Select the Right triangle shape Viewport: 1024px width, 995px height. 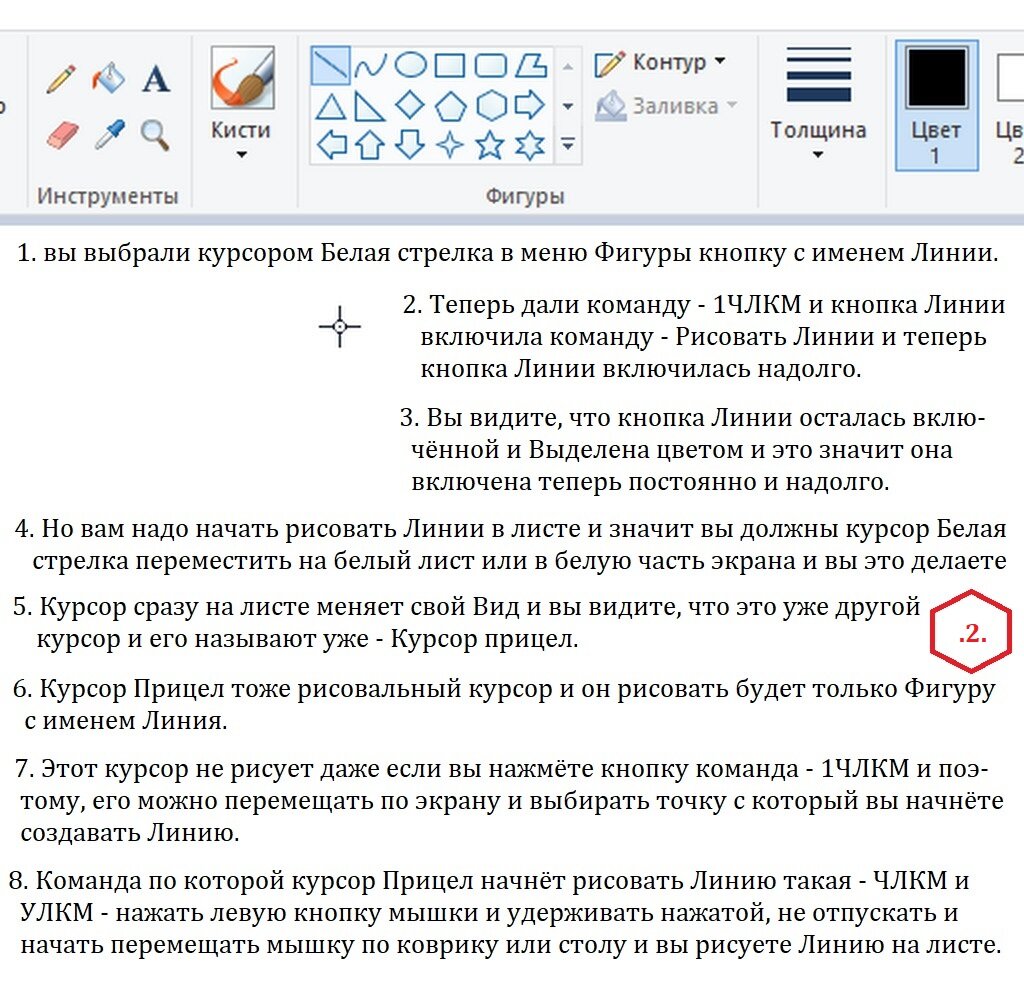(x=370, y=106)
